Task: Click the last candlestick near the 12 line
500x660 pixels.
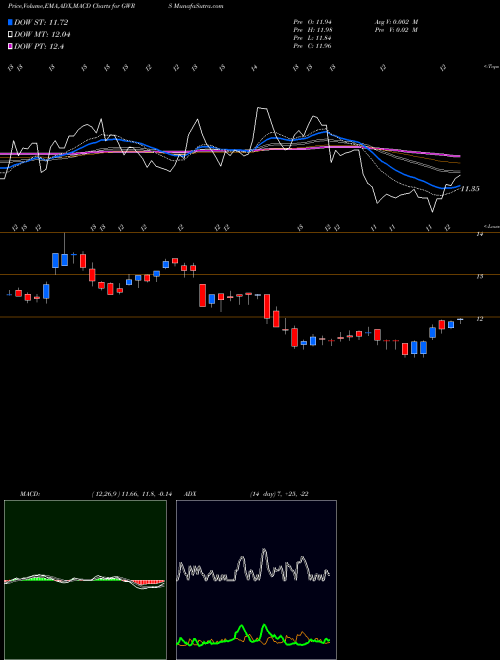Action: [460, 320]
